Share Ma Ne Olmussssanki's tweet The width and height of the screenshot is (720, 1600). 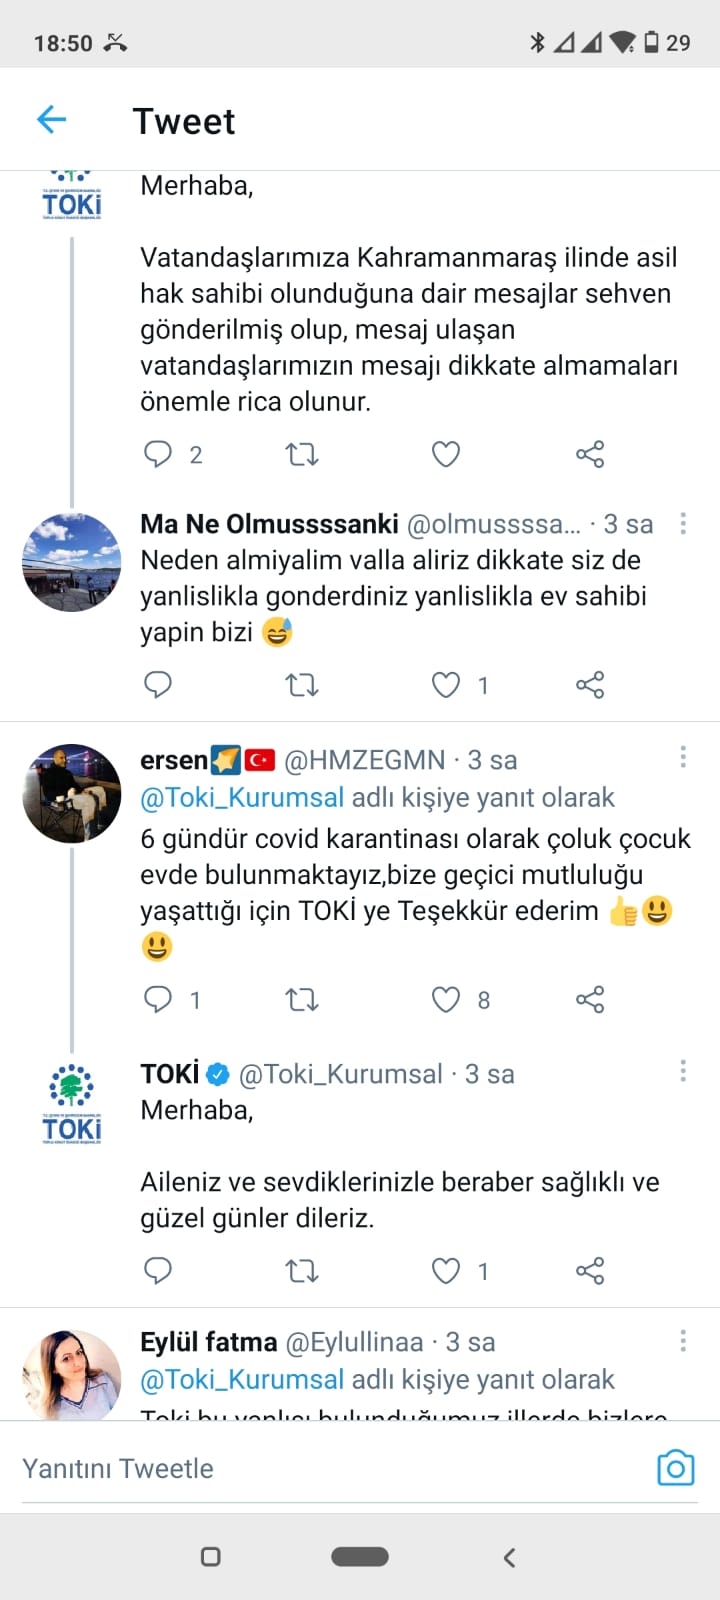coord(590,685)
